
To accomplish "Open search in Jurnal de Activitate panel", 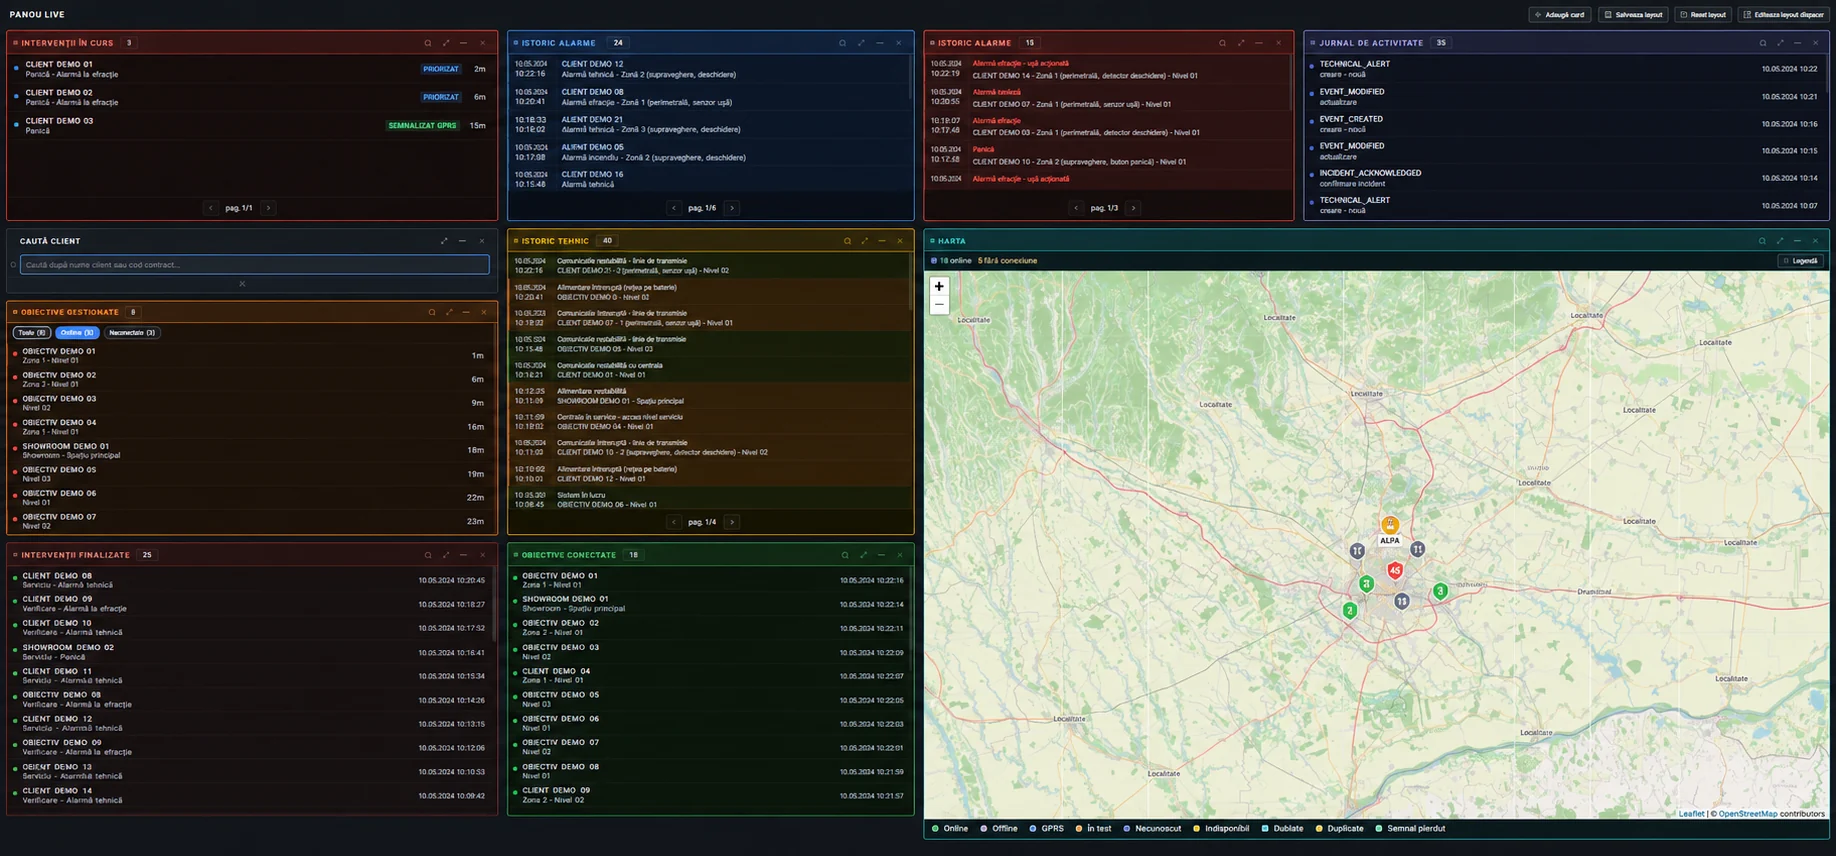I will tap(1762, 43).
